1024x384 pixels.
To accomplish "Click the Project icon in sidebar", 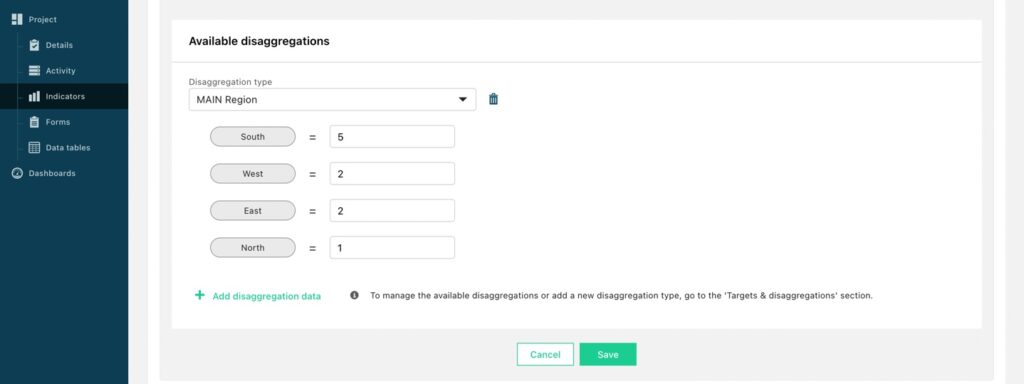I will click(x=18, y=20).
